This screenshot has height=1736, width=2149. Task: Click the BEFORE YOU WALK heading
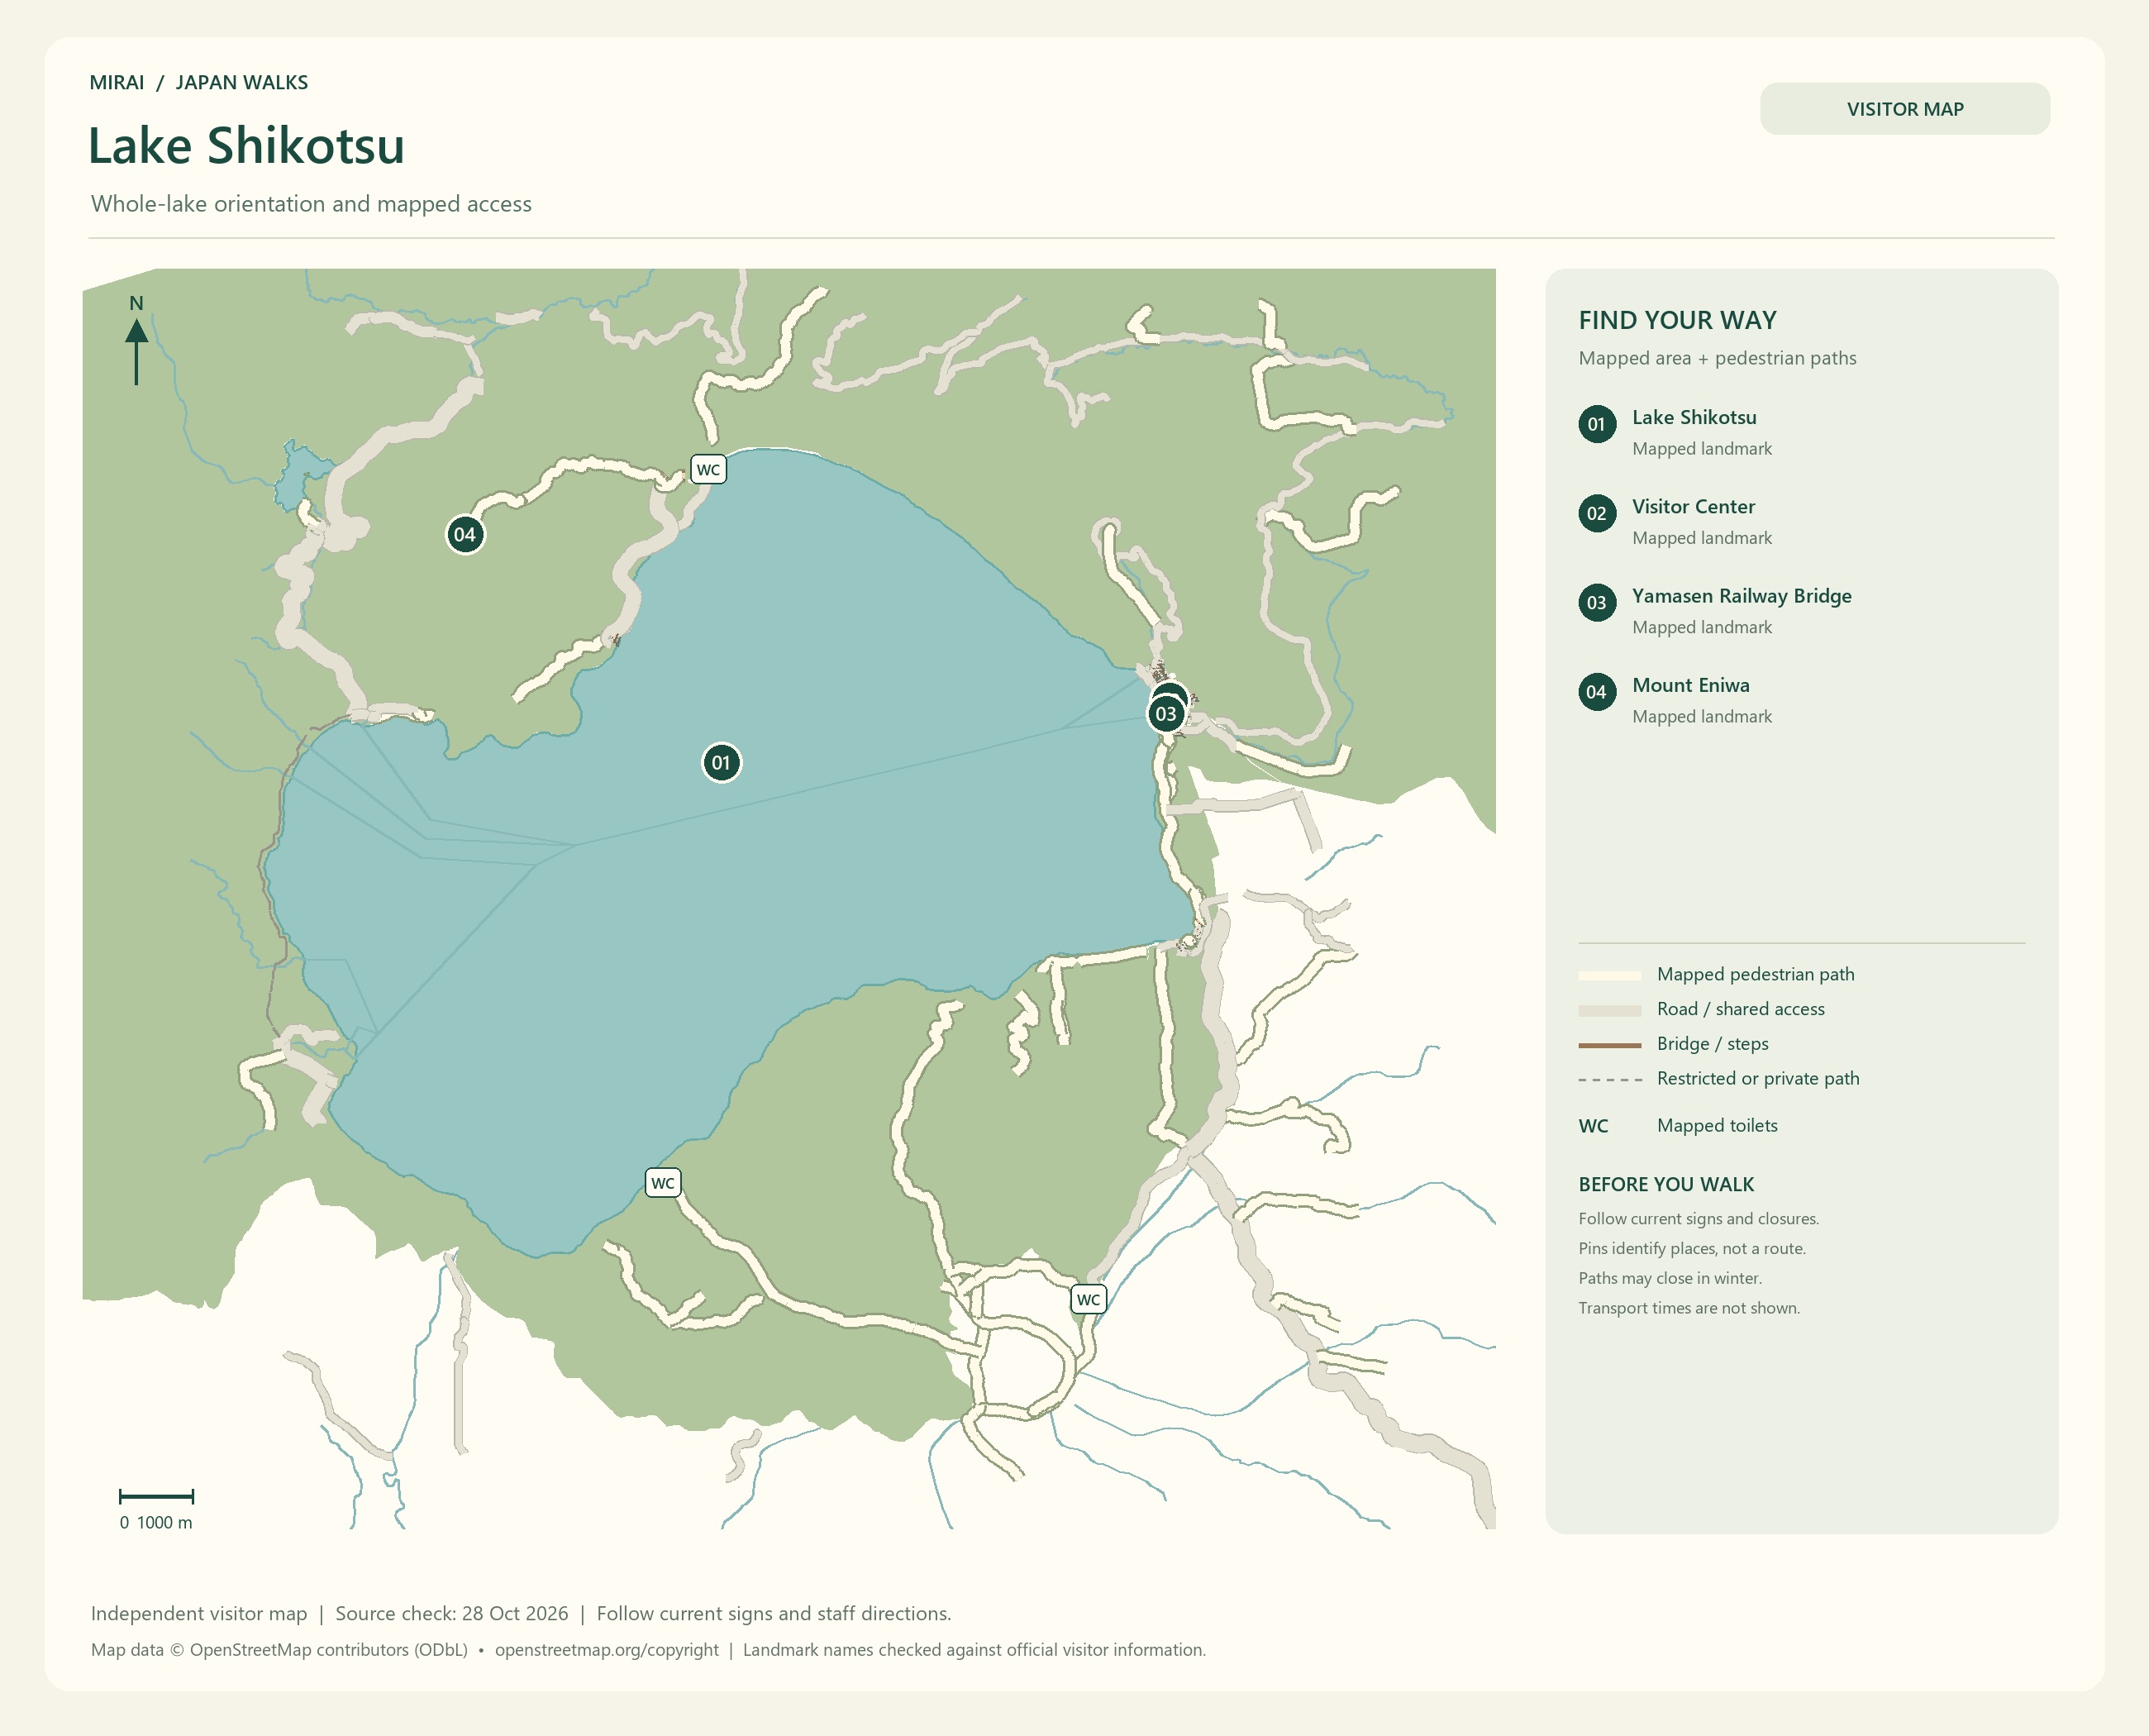pyautogui.click(x=1666, y=1184)
